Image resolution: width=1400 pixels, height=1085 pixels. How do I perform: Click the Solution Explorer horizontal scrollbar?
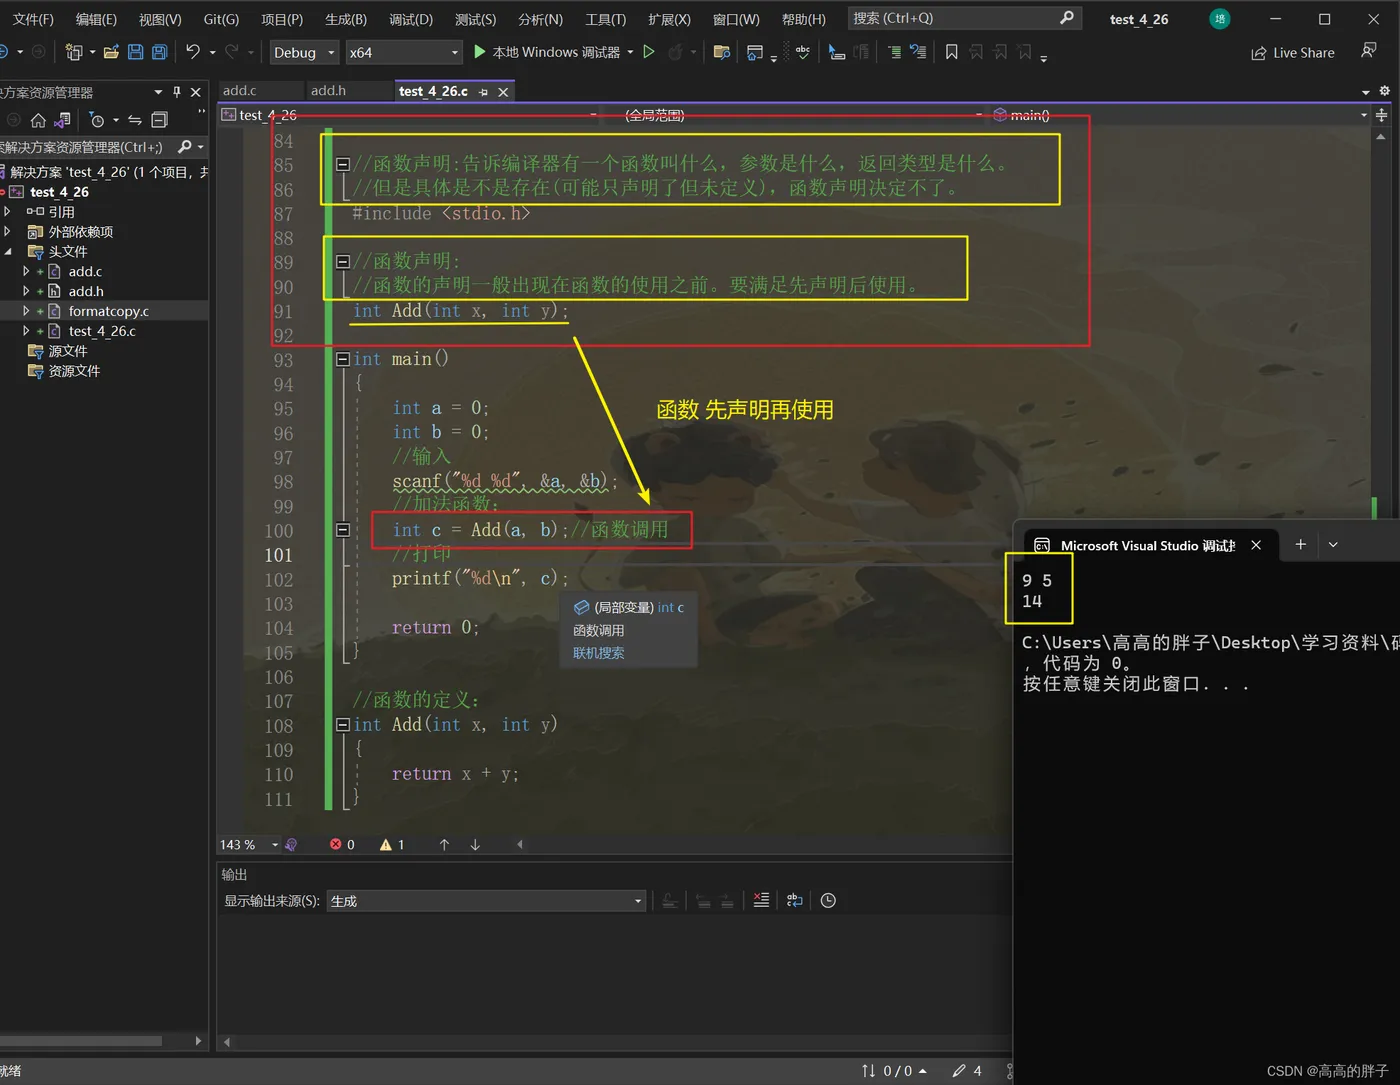pos(81,1041)
